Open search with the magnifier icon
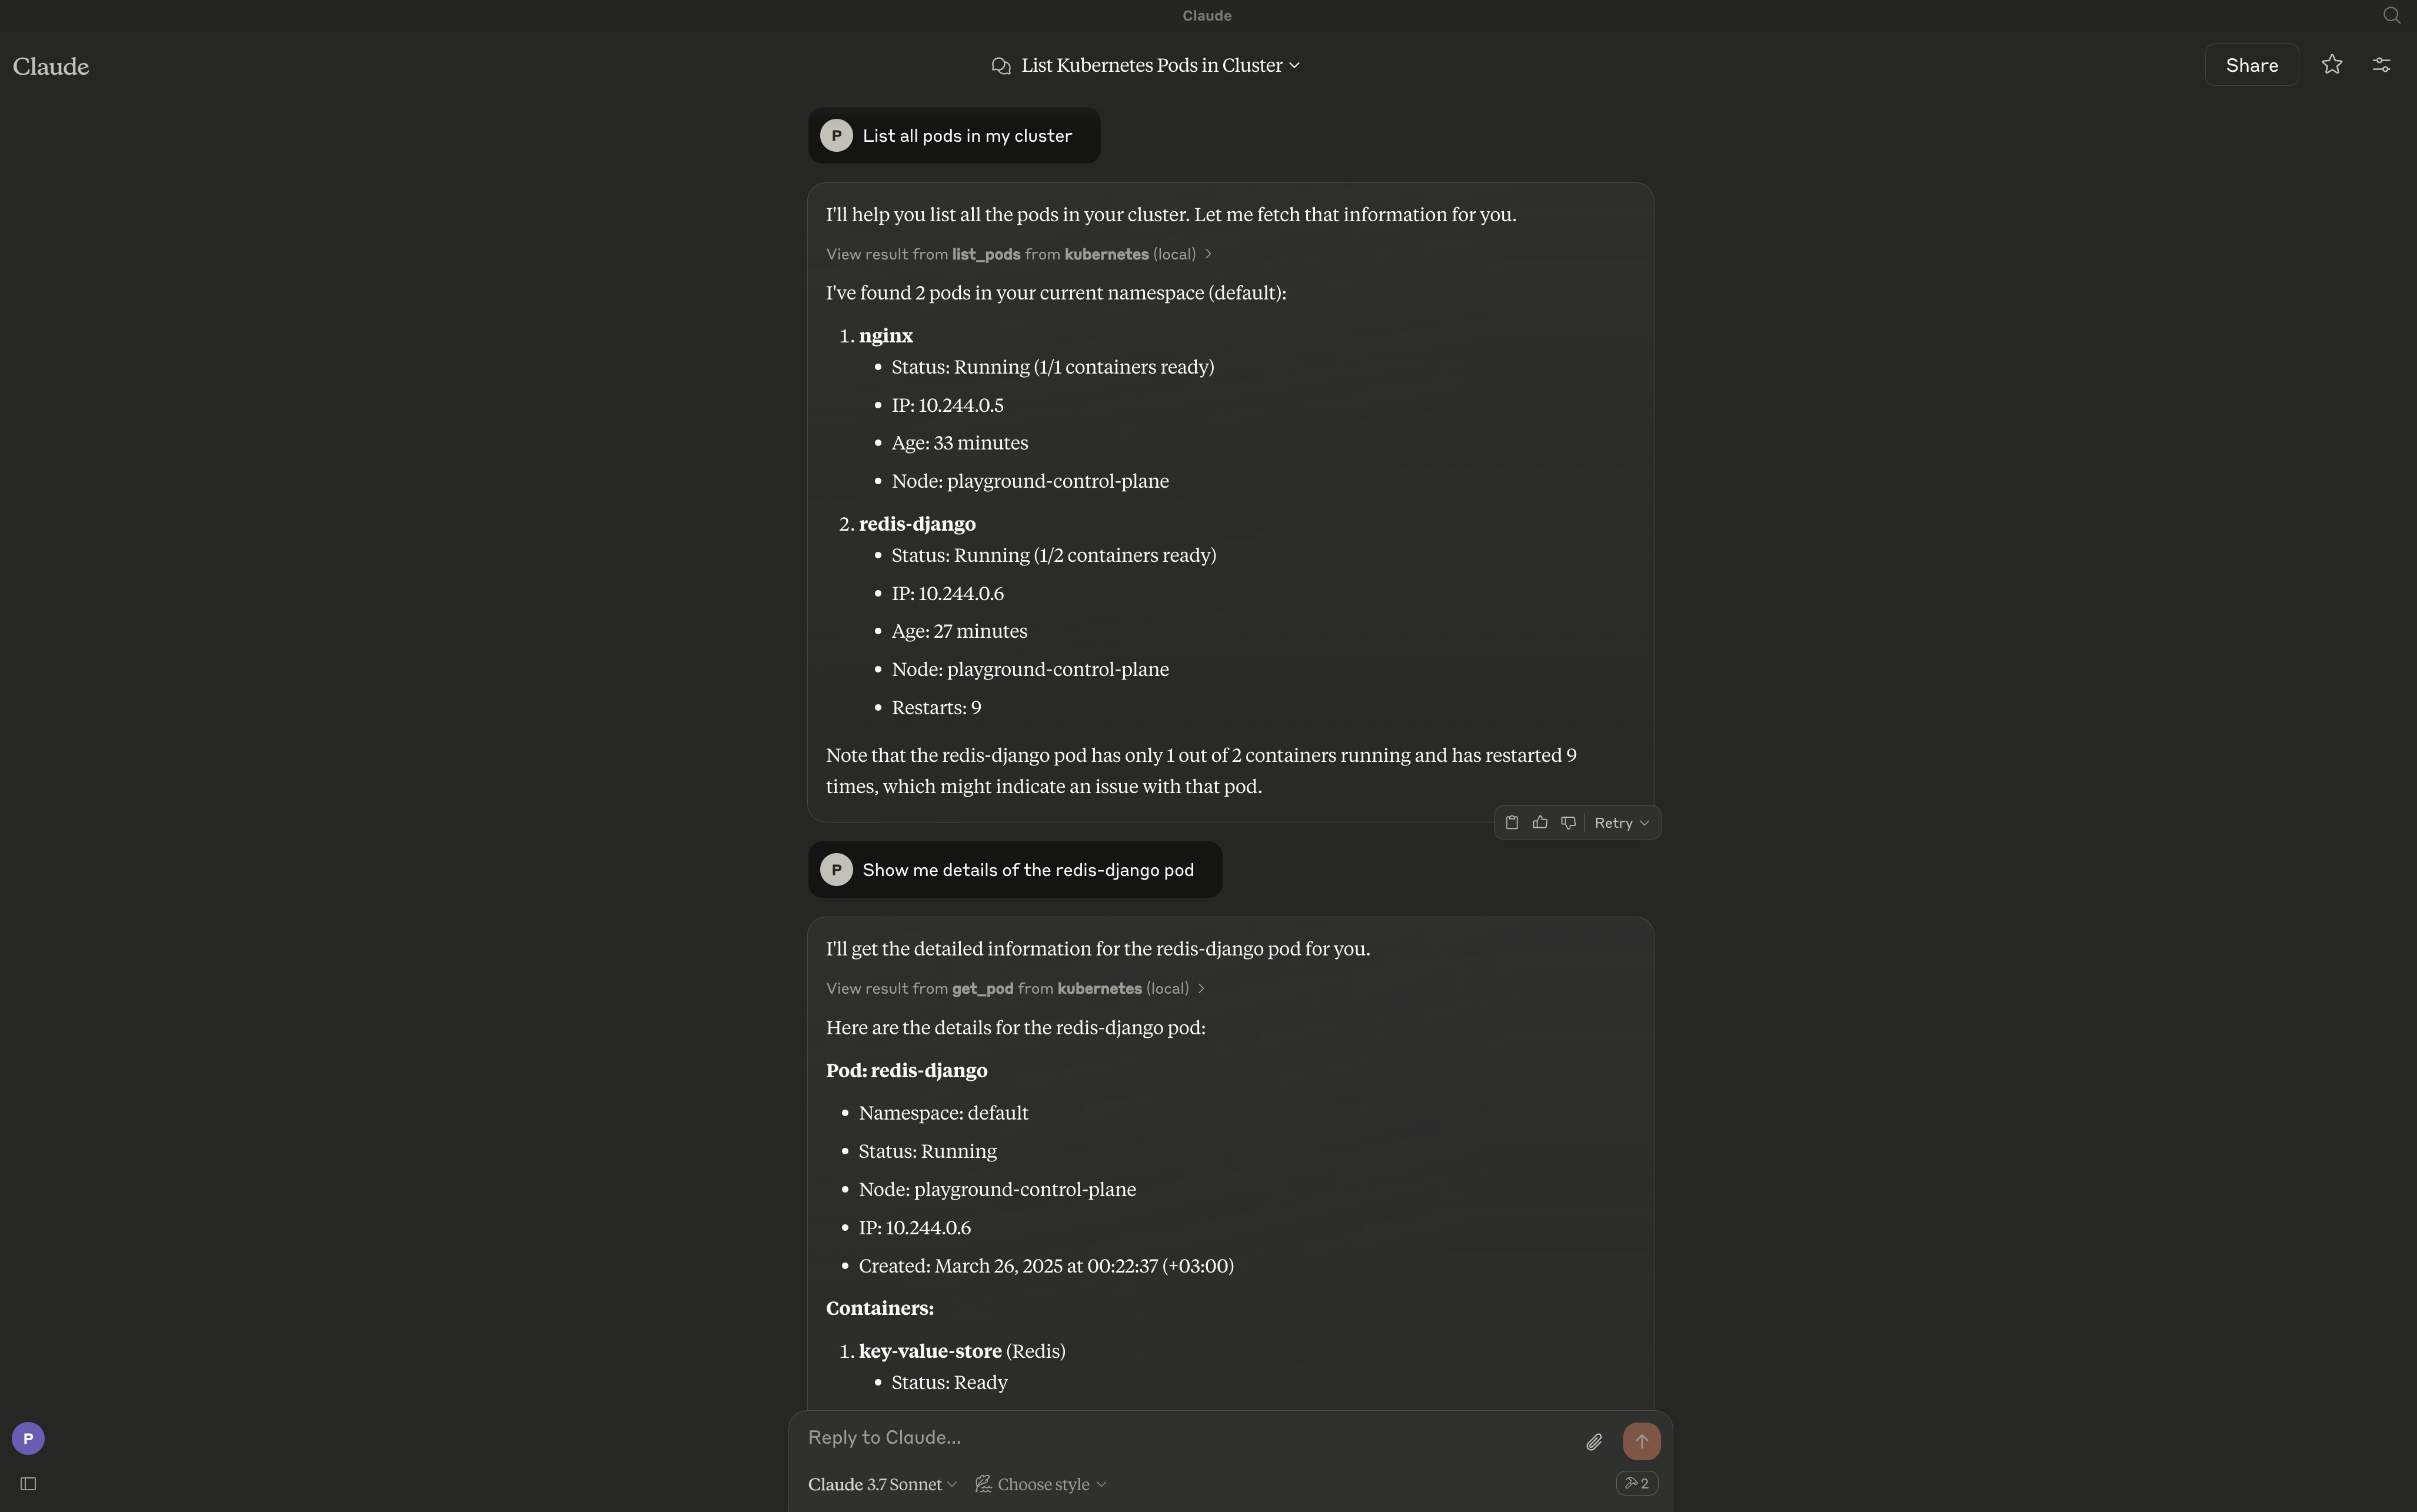This screenshot has height=1512, width=2417. click(x=2391, y=15)
